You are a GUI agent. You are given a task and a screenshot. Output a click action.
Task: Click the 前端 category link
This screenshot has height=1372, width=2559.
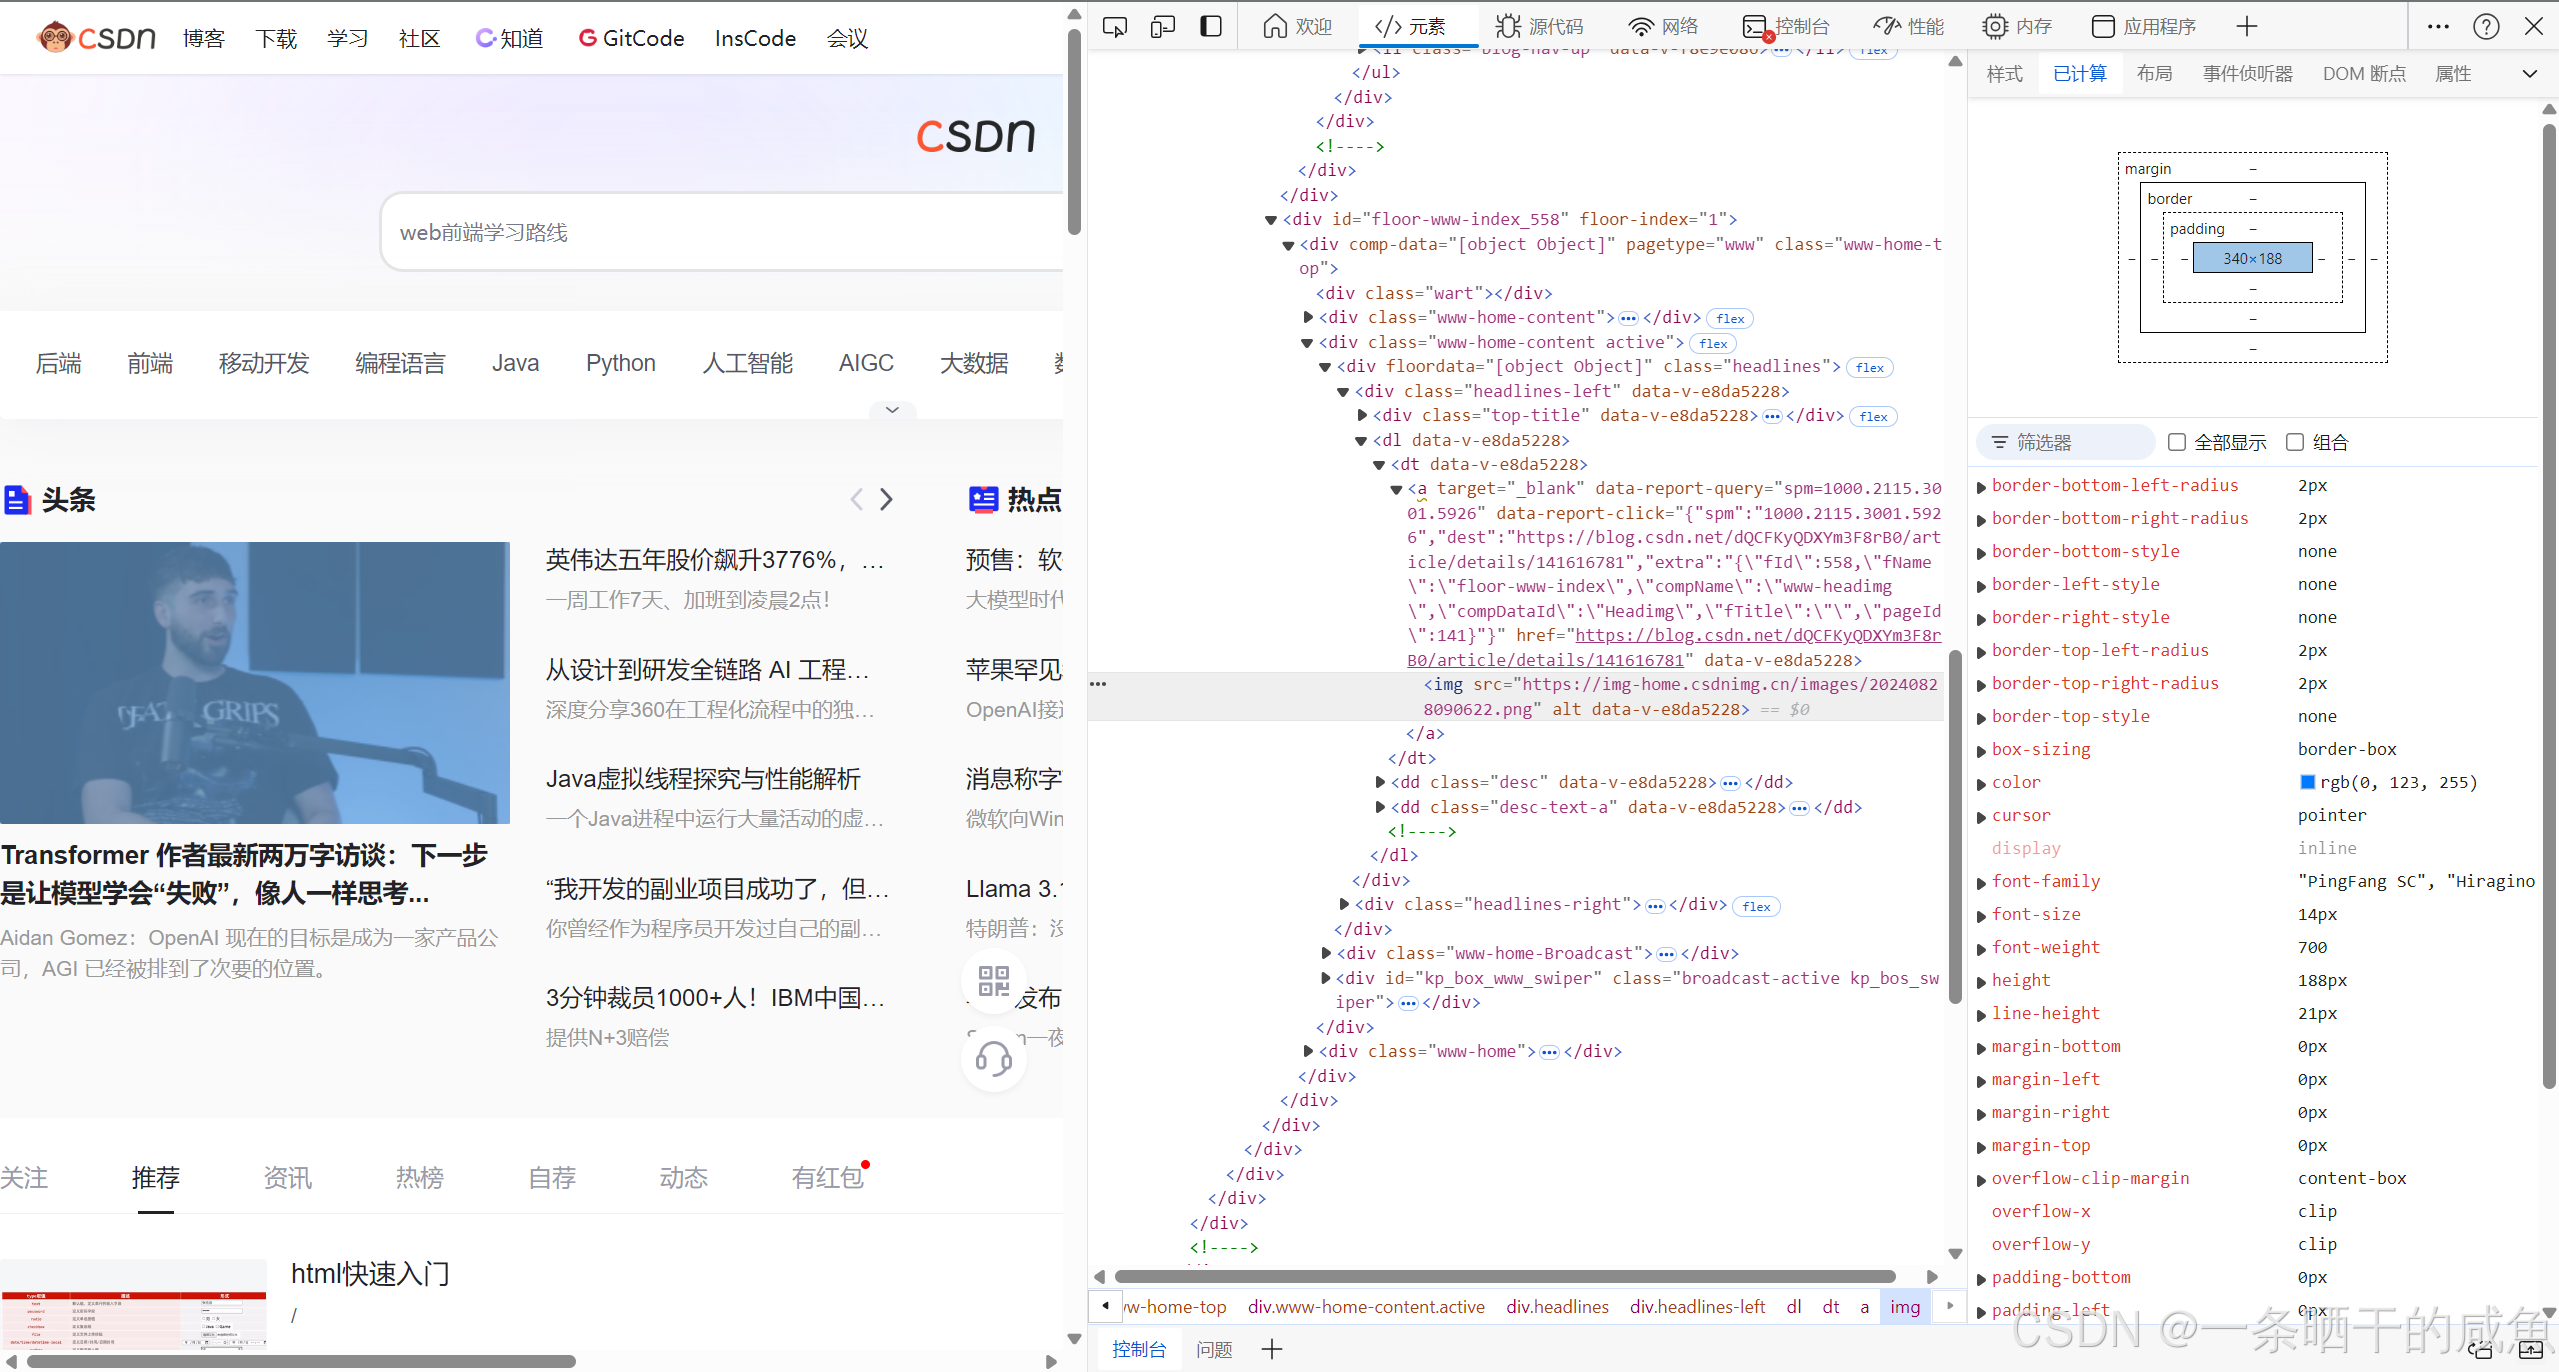[x=150, y=363]
